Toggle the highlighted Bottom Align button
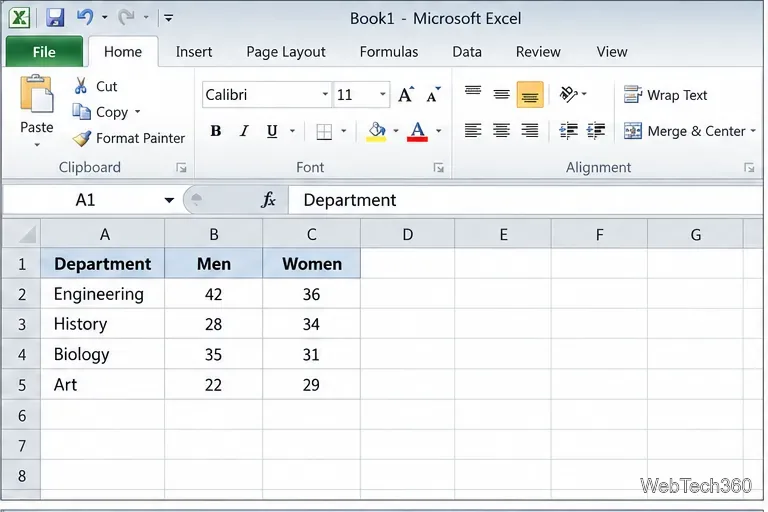Viewport: 768px width, 512px height. click(530, 94)
